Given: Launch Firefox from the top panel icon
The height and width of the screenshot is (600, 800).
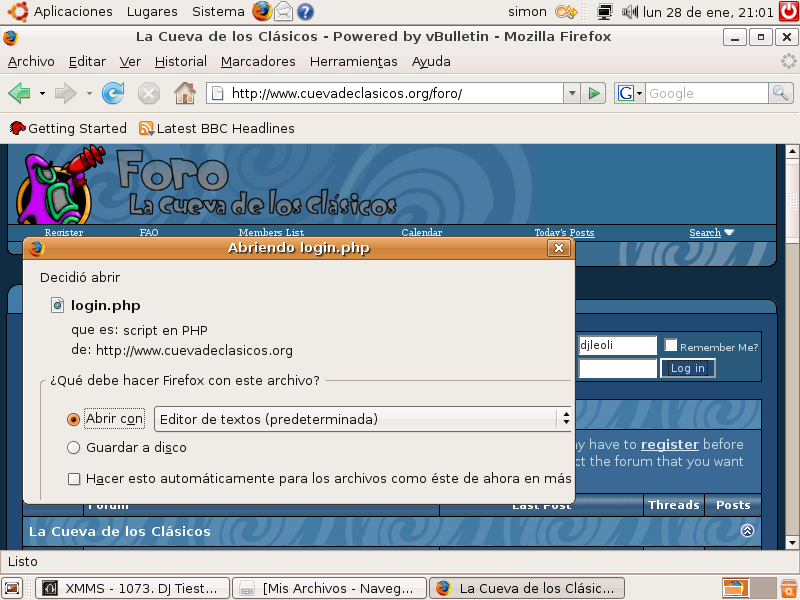Looking at the screenshot, I should [262, 11].
